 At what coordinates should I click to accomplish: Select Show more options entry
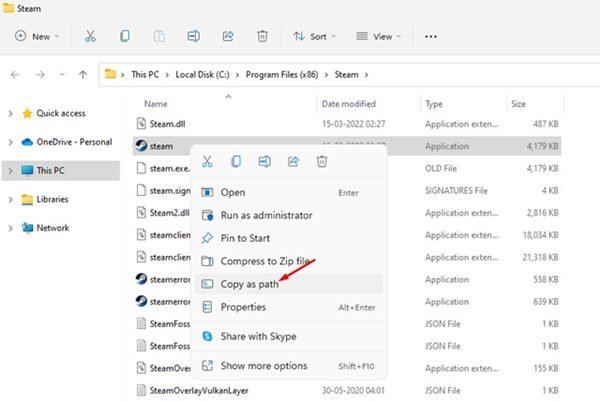264,366
